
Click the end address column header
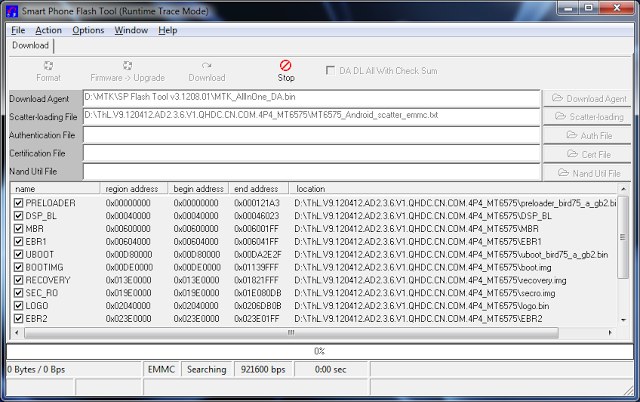(x=258, y=189)
